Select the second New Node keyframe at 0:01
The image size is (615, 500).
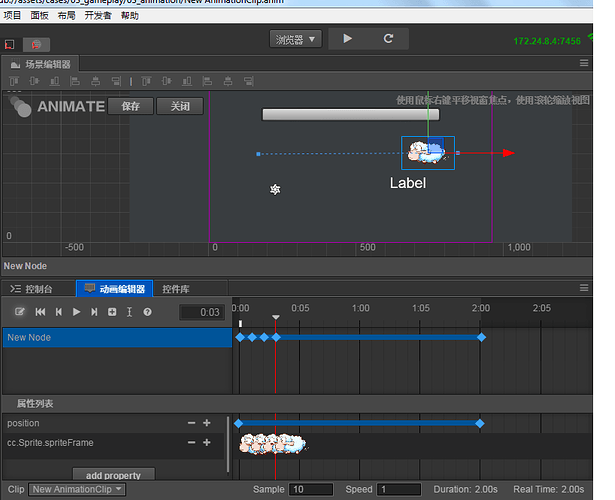pos(252,337)
